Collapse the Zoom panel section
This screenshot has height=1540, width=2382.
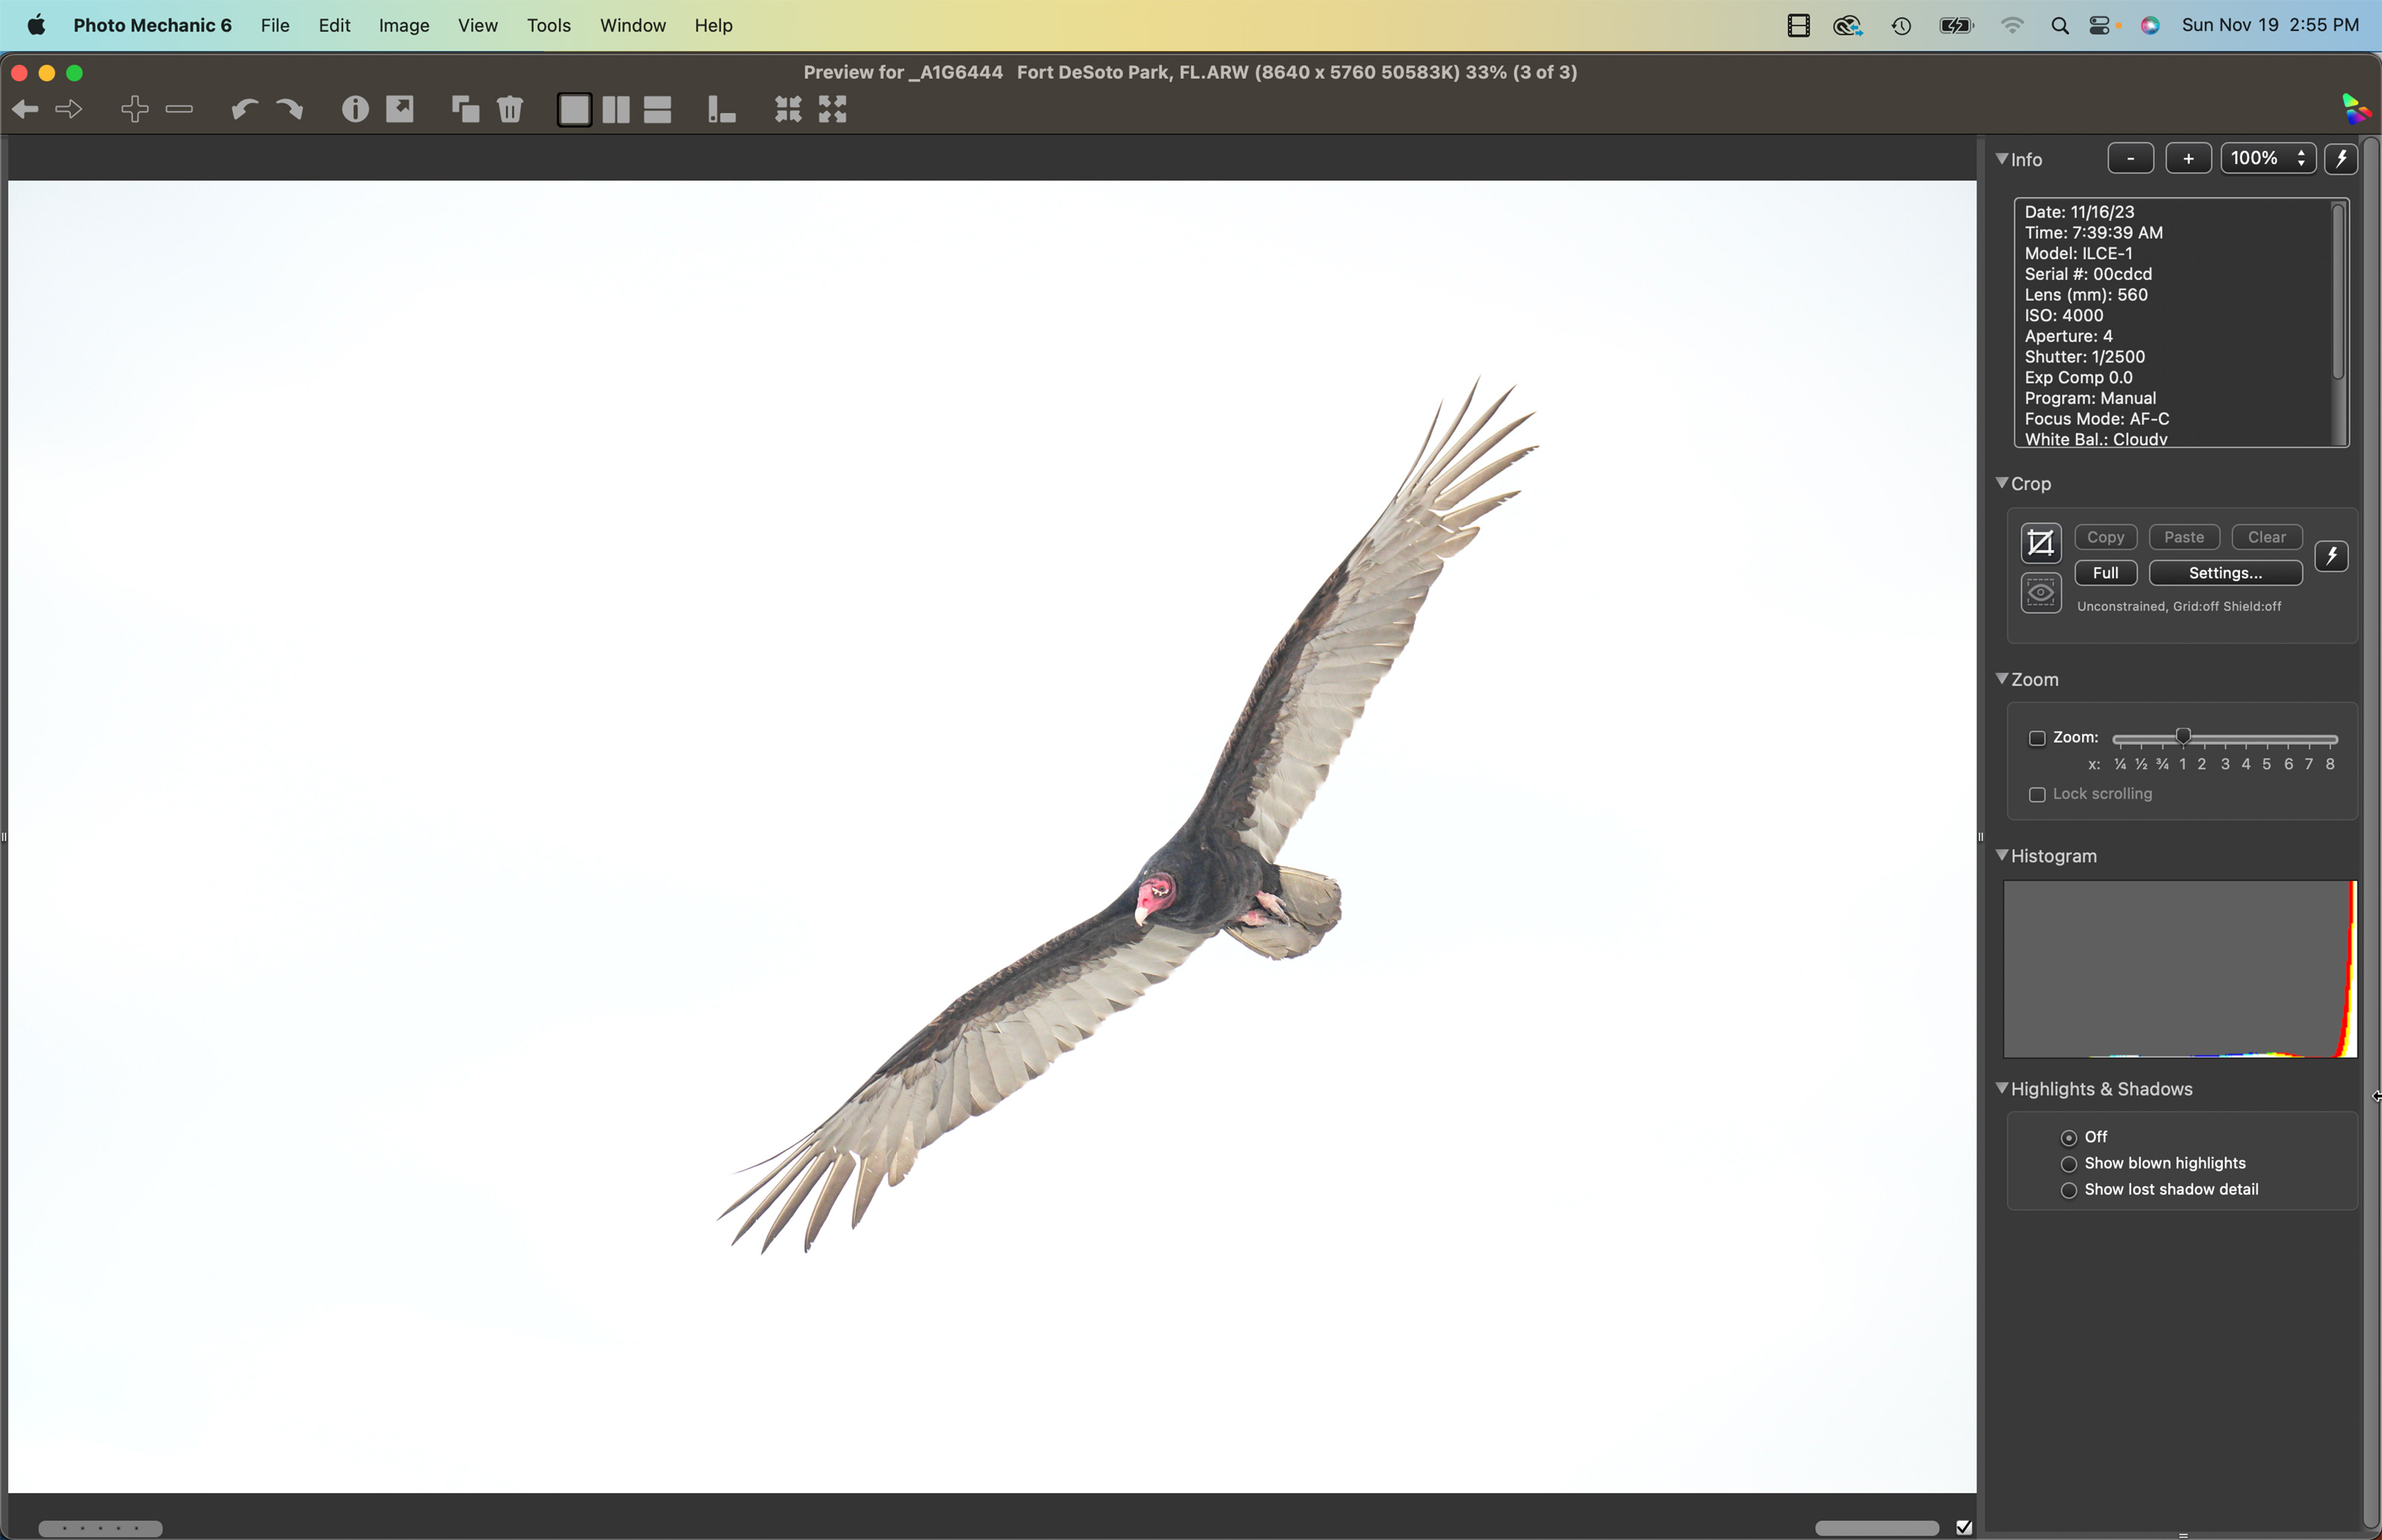click(x=2002, y=679)
